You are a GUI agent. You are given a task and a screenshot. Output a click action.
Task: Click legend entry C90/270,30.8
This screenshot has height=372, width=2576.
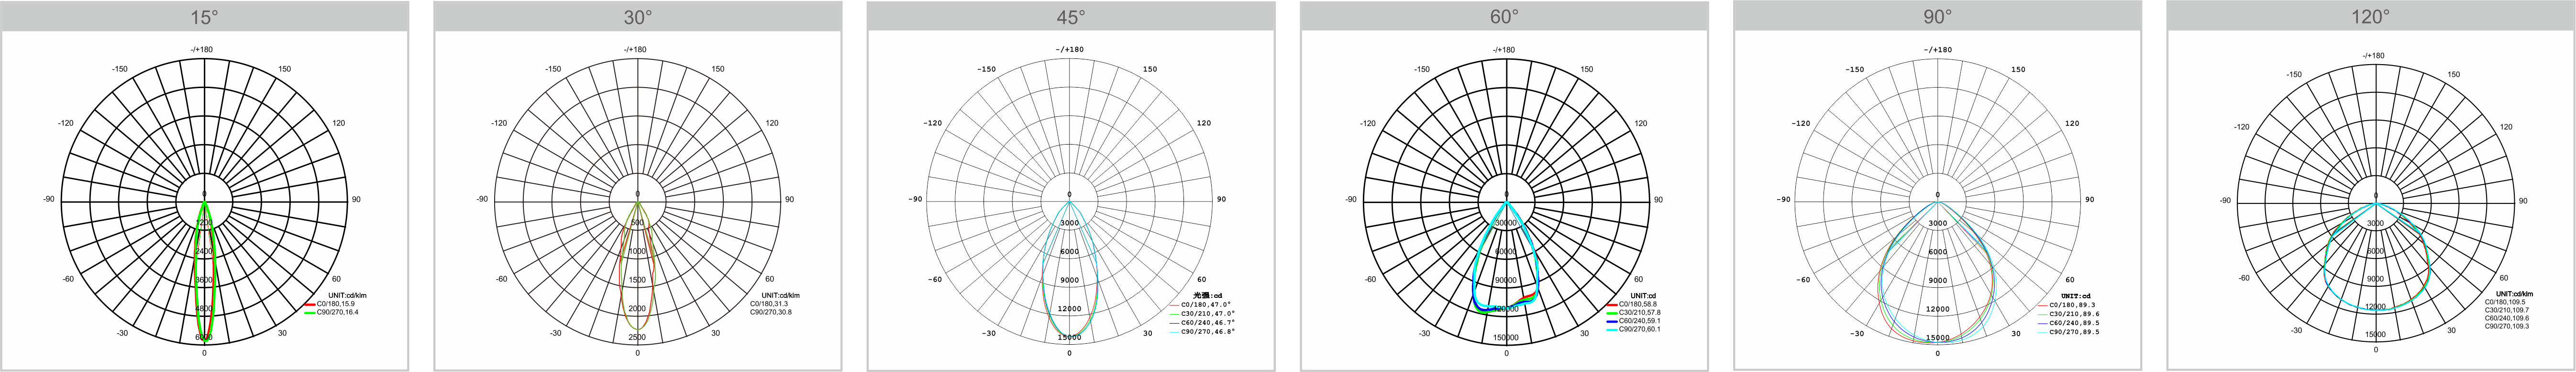[x=771, y=313]
